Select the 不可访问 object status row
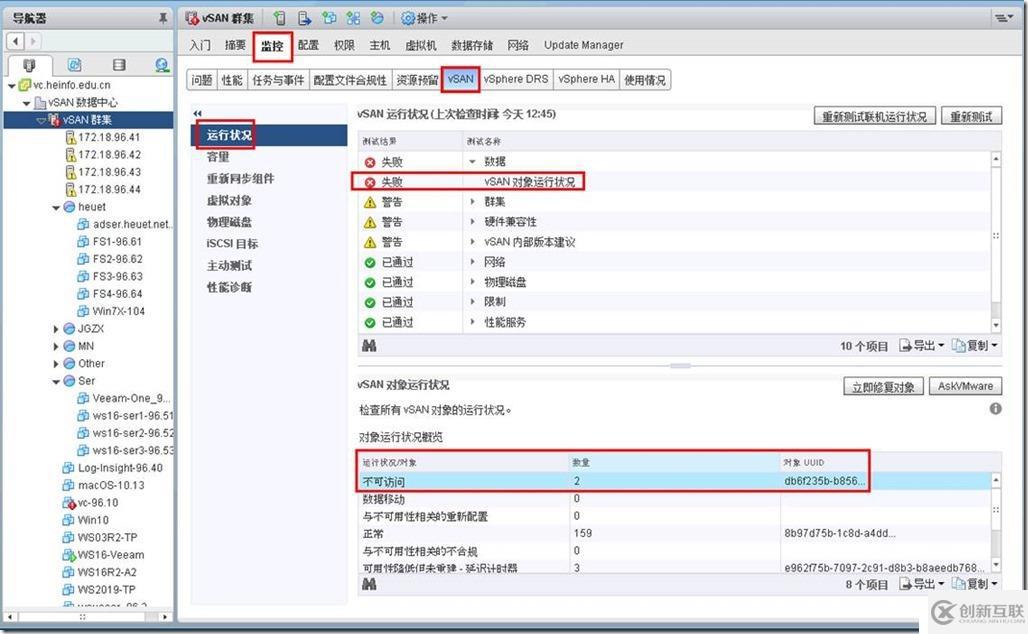1028x634 pixels. click(674, 481)
